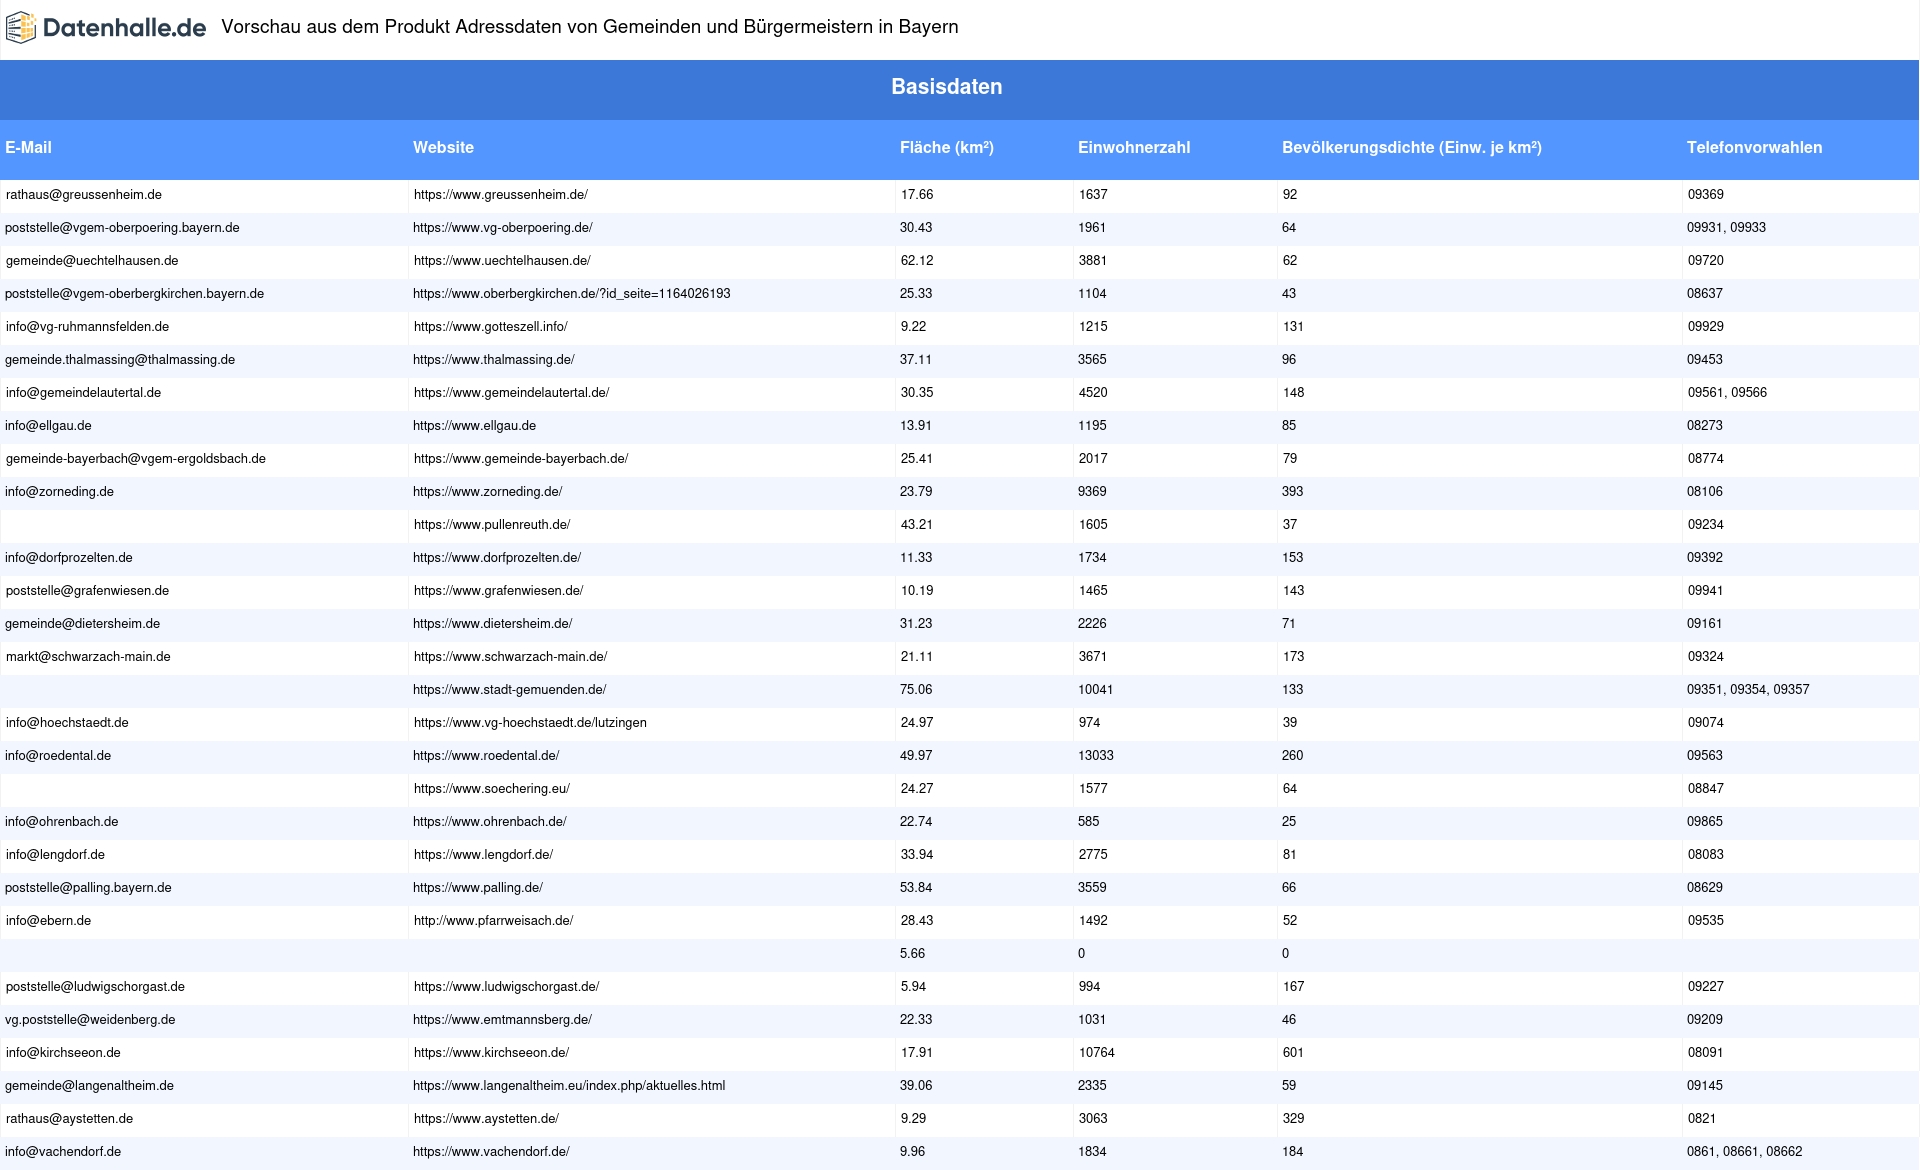Select email gemeinde@dietersheim.de
1920x1170 pixels.
click(82, 624)
